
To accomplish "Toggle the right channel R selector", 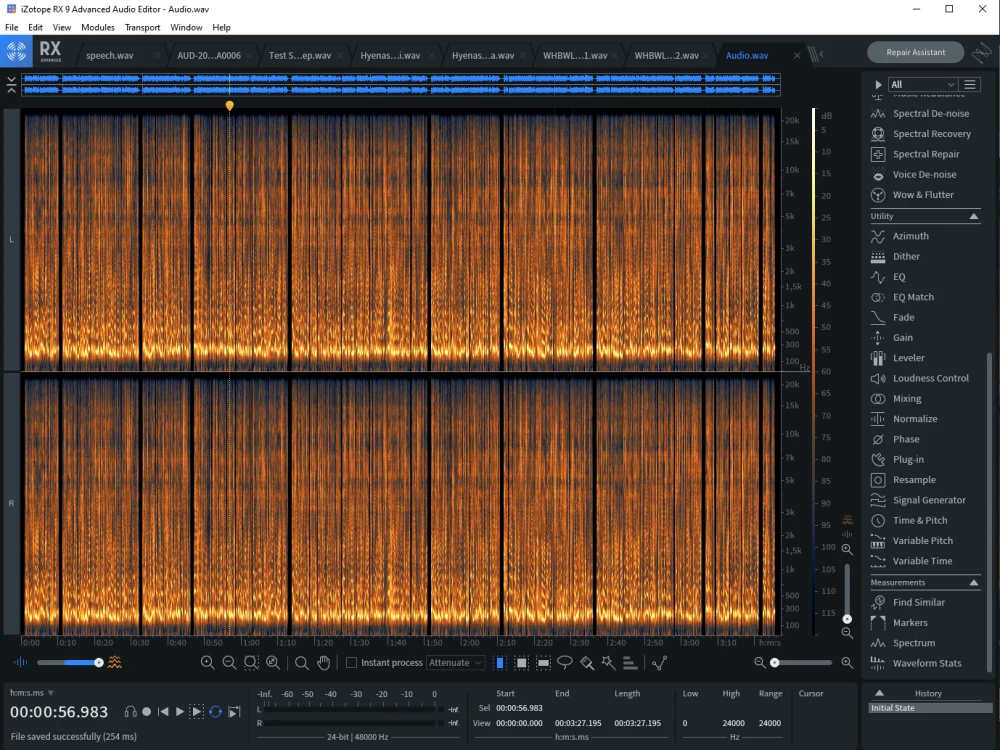I will pos(11,503).
